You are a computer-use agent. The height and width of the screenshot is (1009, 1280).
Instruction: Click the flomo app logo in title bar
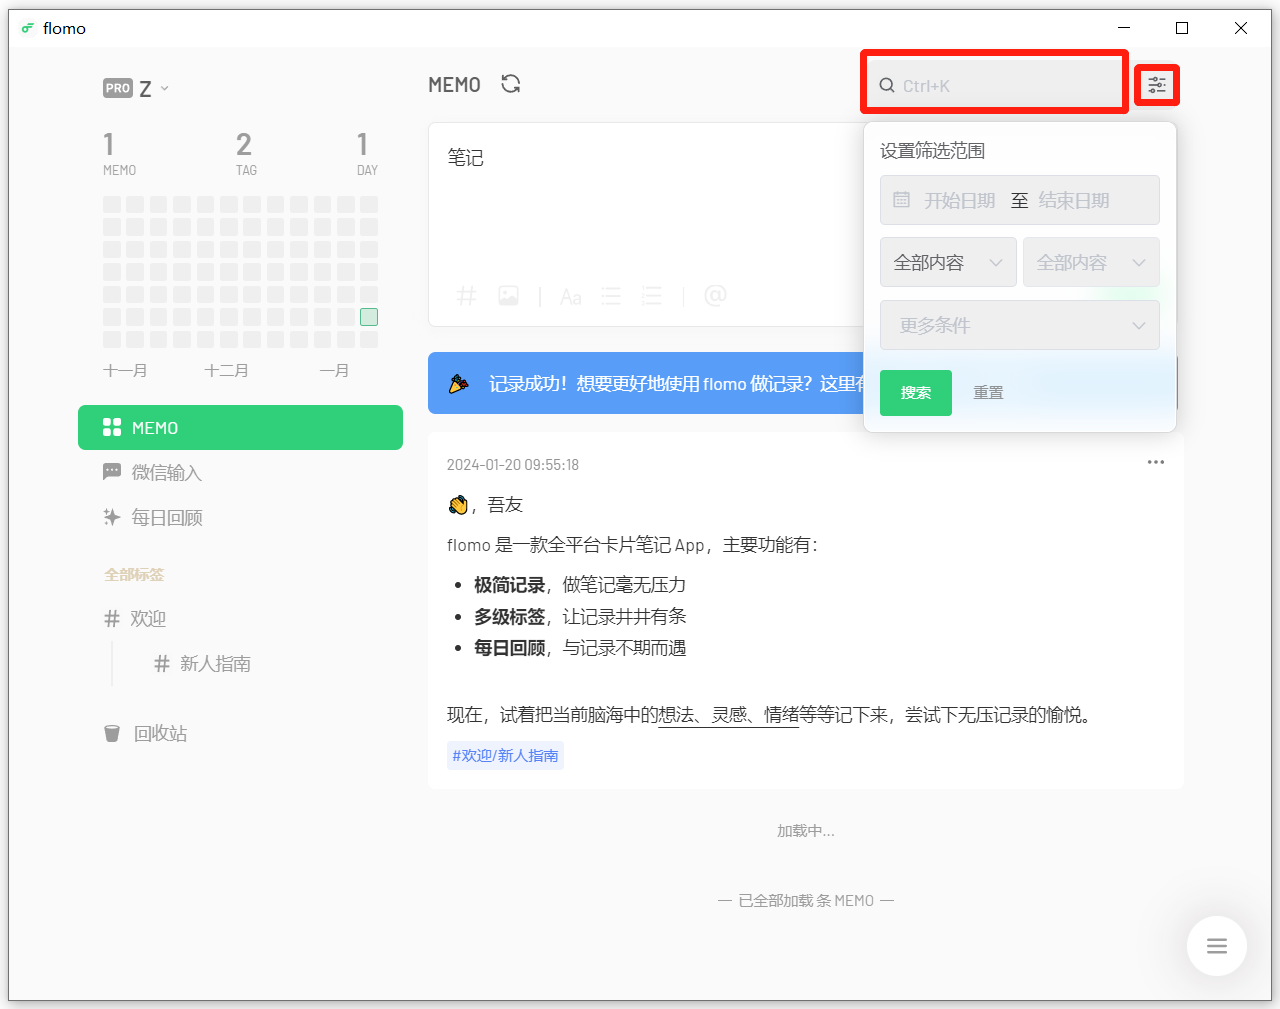tap(28, 28)
